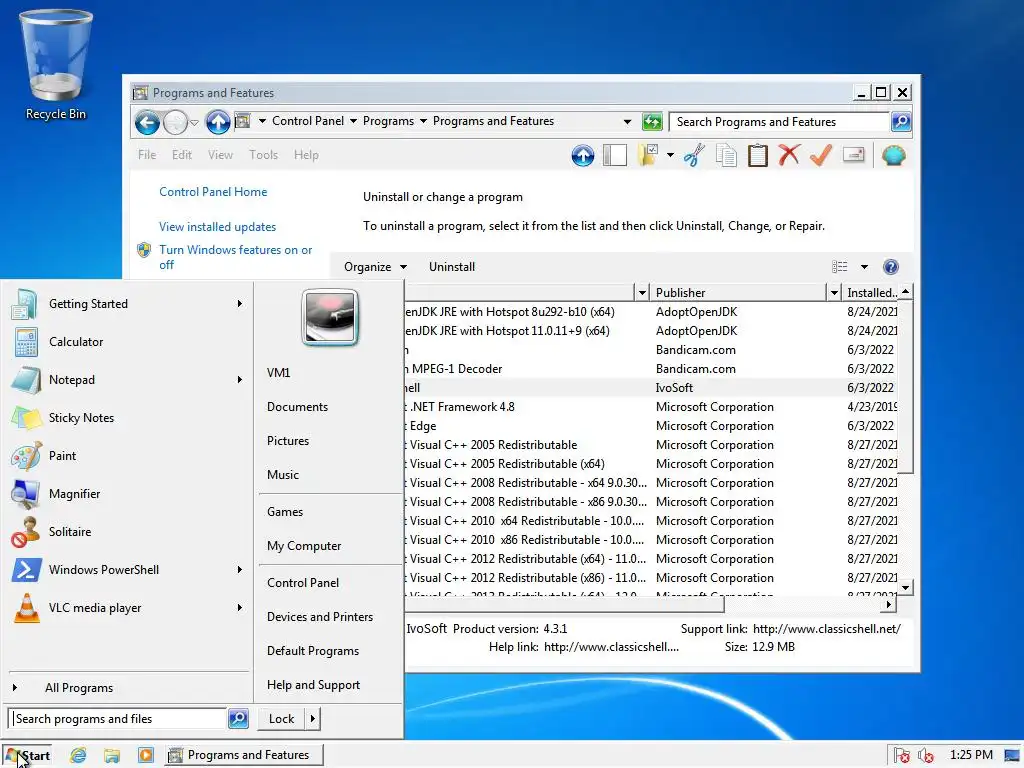Expand All Programs in the Start menu
Image resolution: width=1024 pixels, height=768 pixels.
point(78,688)
